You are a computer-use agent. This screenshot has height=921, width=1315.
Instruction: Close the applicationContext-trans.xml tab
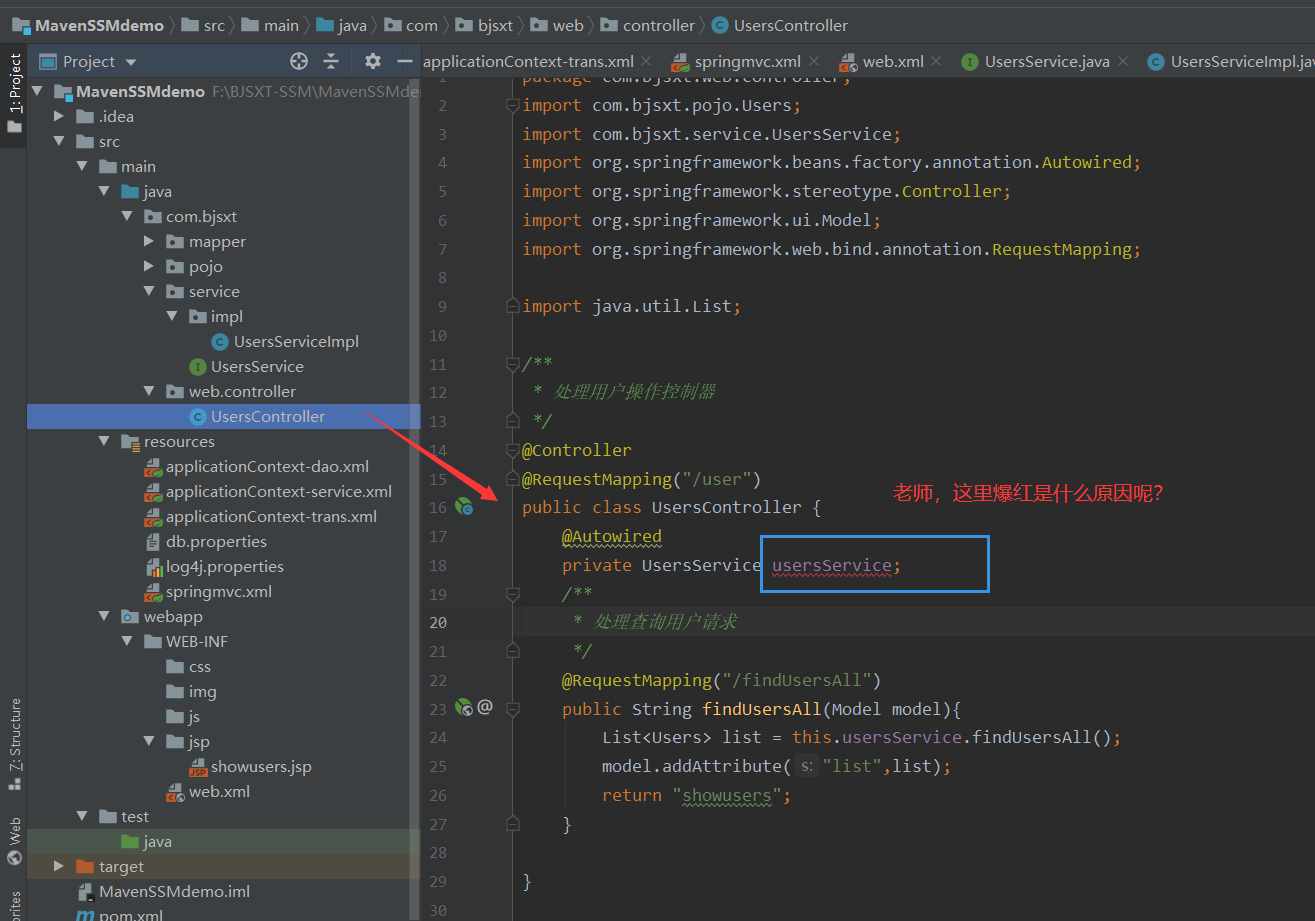click(x=646, y=61)
